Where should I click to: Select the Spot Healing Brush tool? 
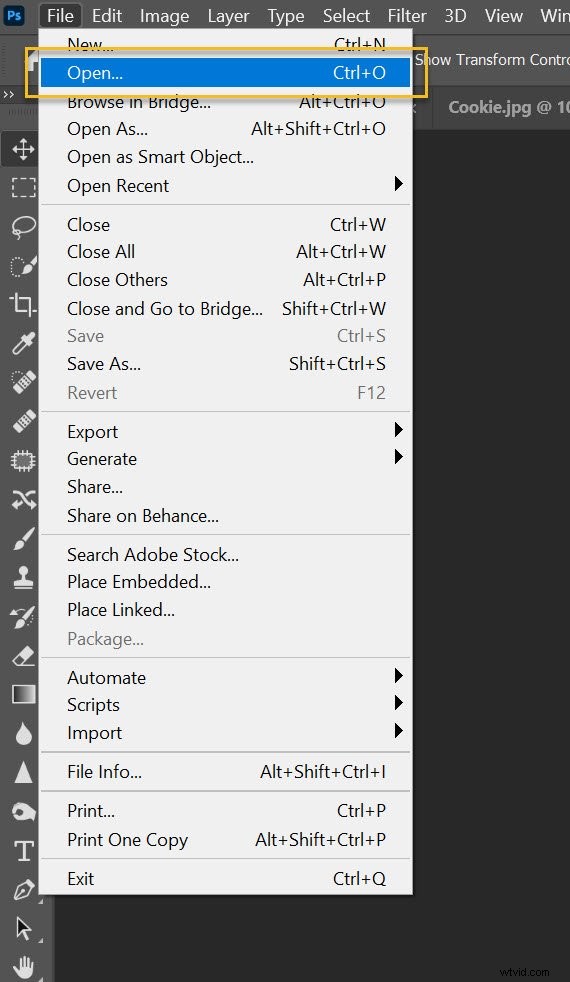(23, 381)
